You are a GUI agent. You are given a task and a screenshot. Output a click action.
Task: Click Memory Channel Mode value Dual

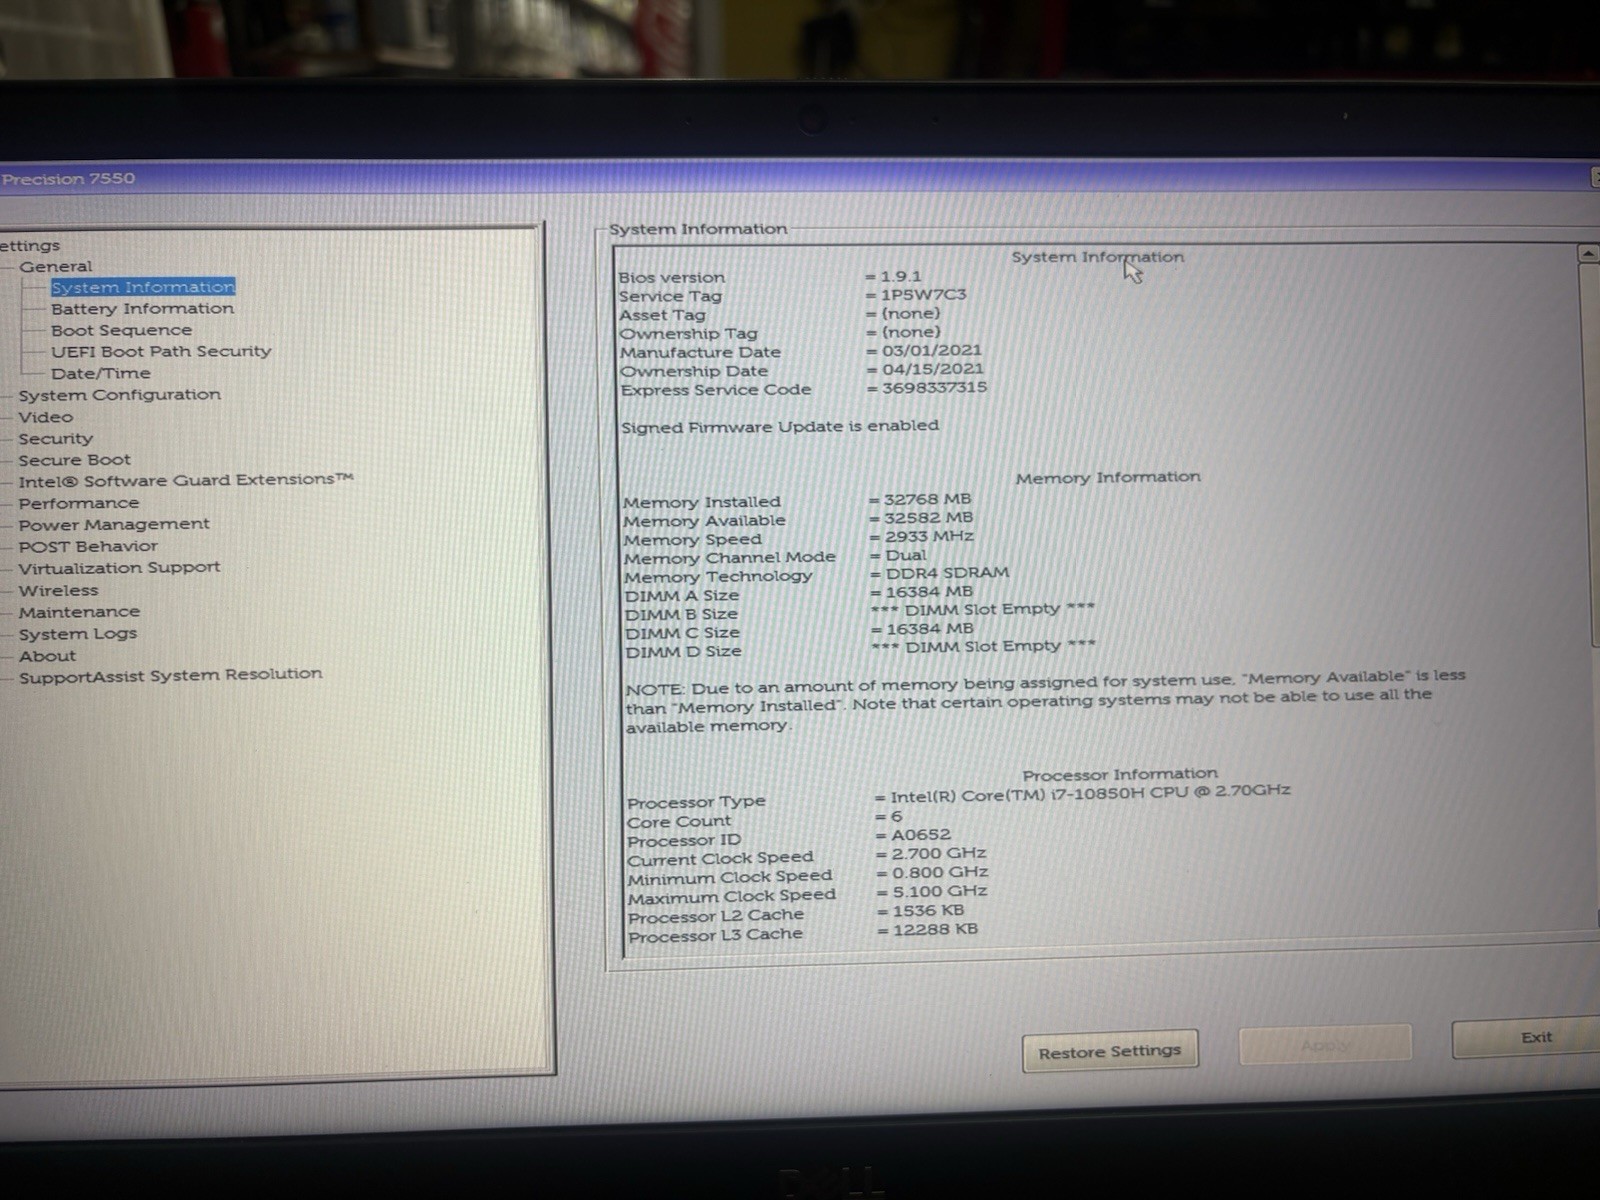coord(906,555)
